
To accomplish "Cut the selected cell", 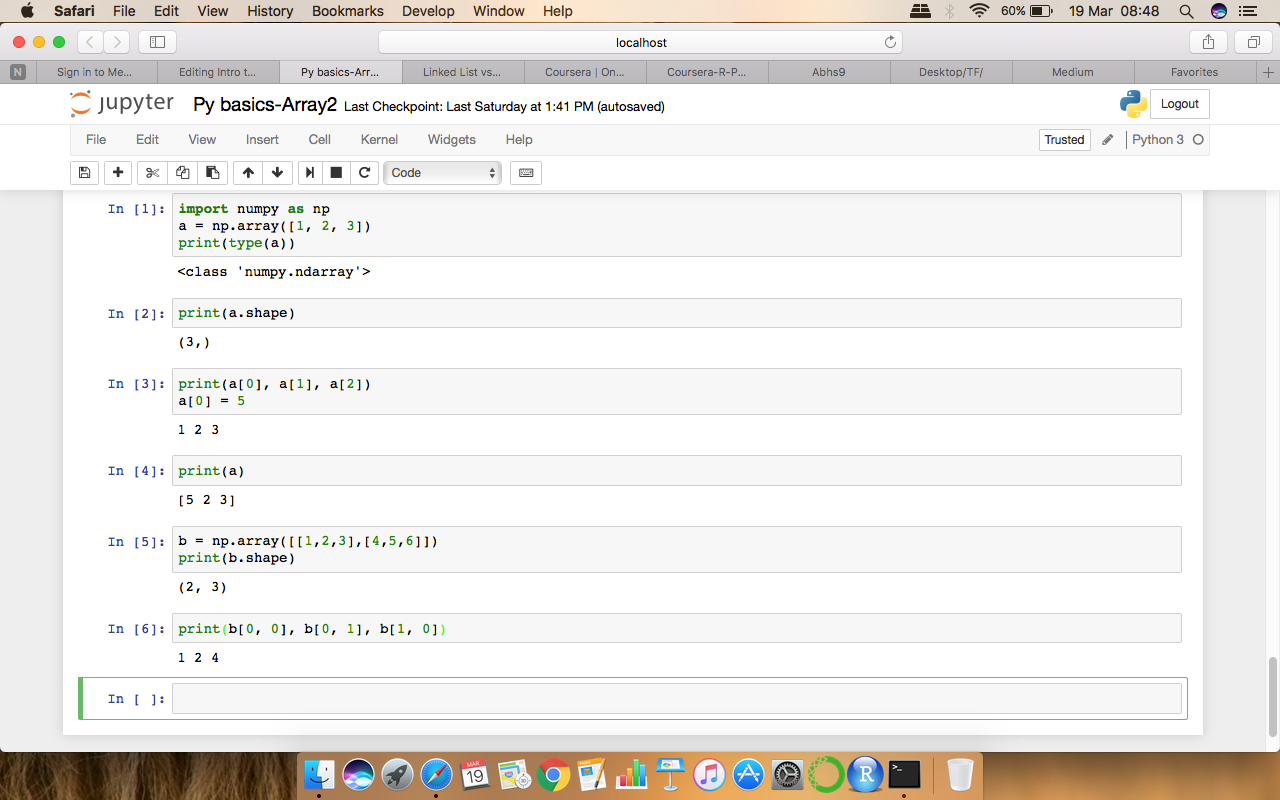I will click(x=151, y=172).
